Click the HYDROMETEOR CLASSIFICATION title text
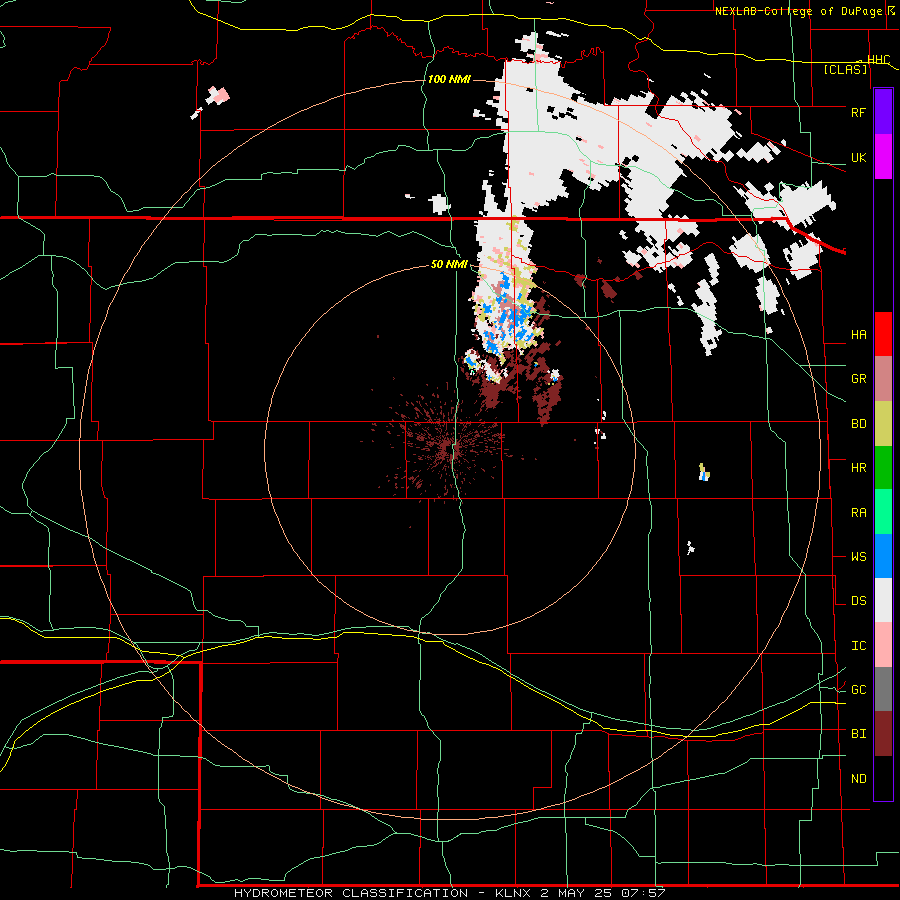This screenshot has height=900, width=900. tap(351, 893)
